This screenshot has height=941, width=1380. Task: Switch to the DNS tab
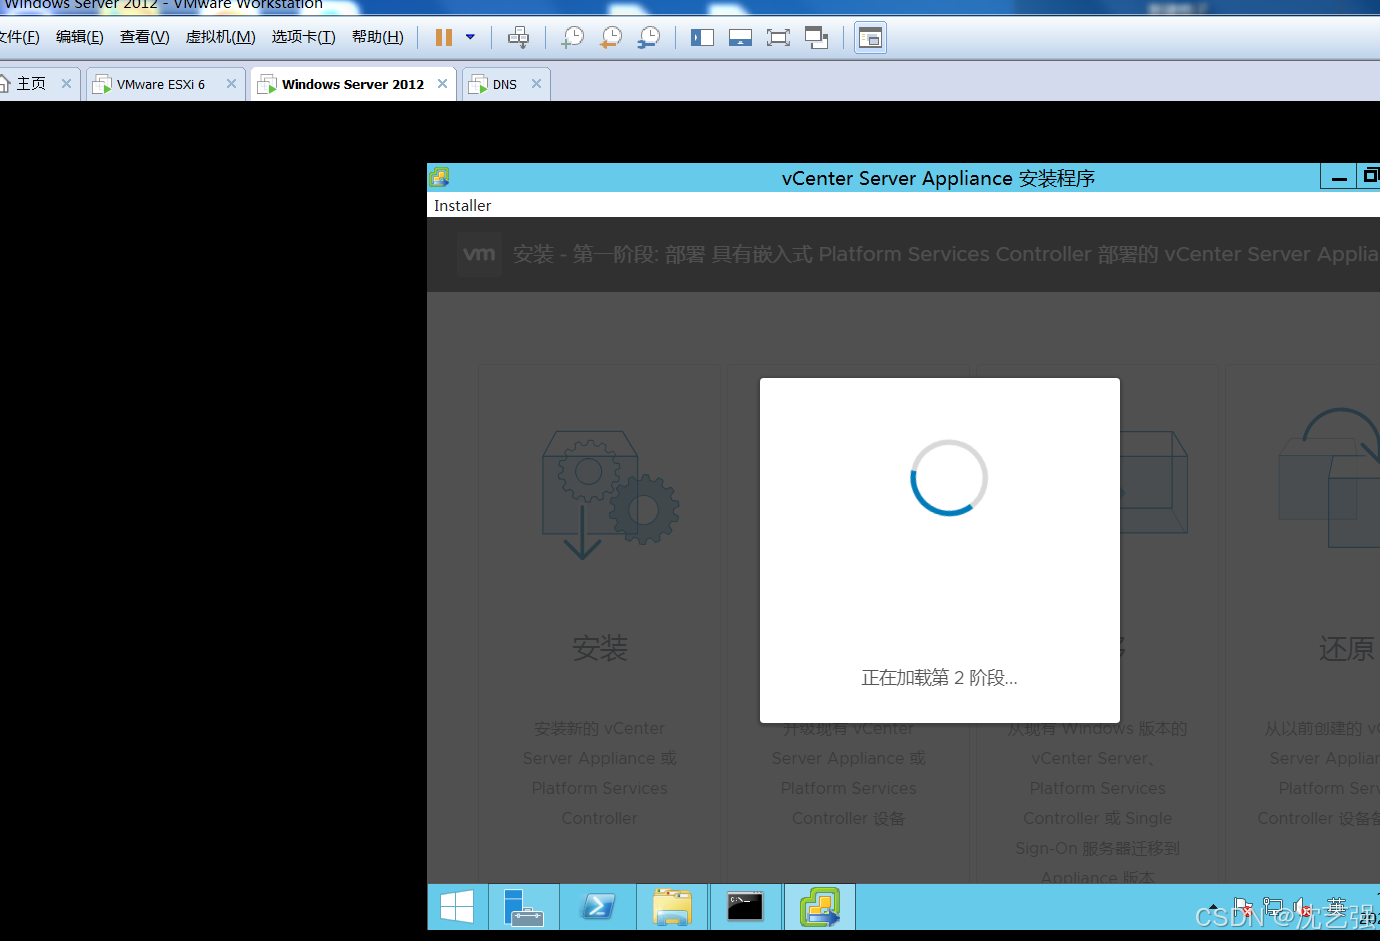click(x=505, y=84)
